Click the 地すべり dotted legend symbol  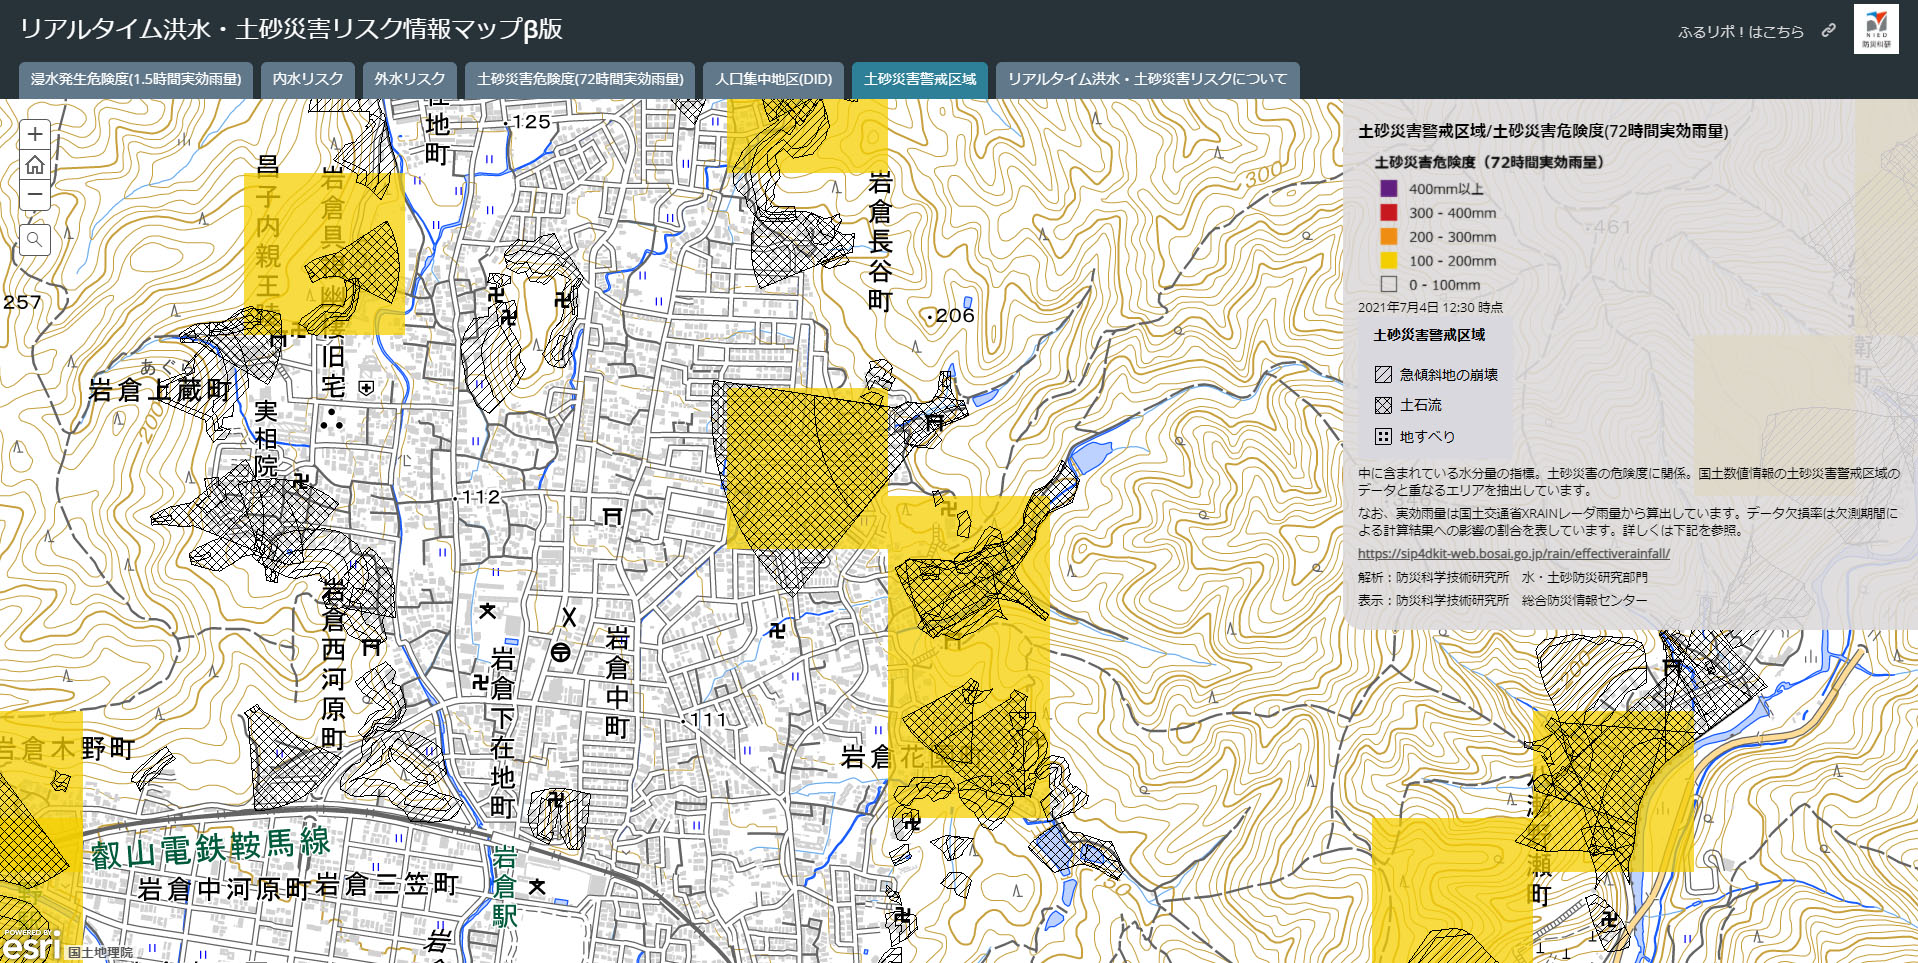pos(1383,437)
